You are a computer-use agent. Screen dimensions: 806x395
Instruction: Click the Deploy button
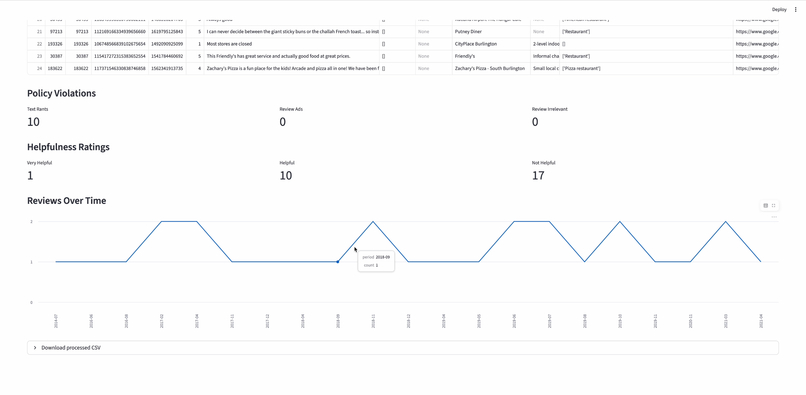pyautogui.click(x=779, y=9)
